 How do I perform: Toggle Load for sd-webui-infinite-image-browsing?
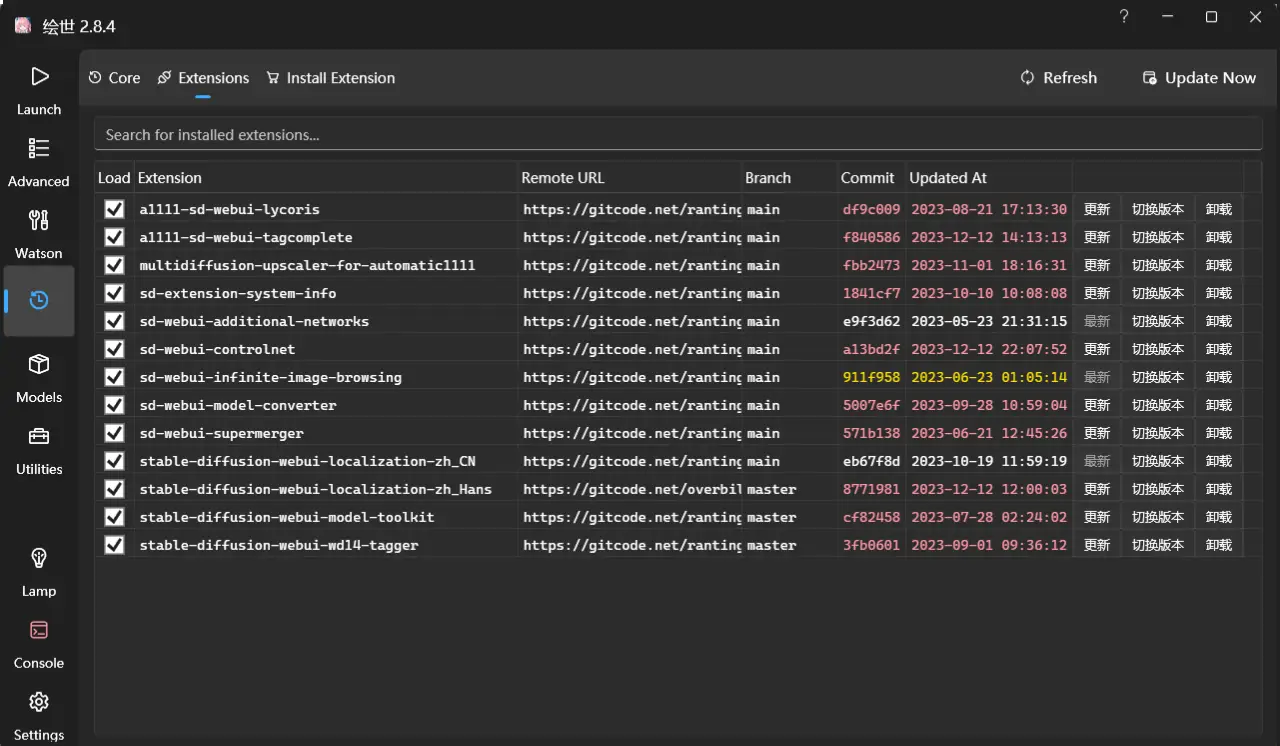[x=114, y=377]
